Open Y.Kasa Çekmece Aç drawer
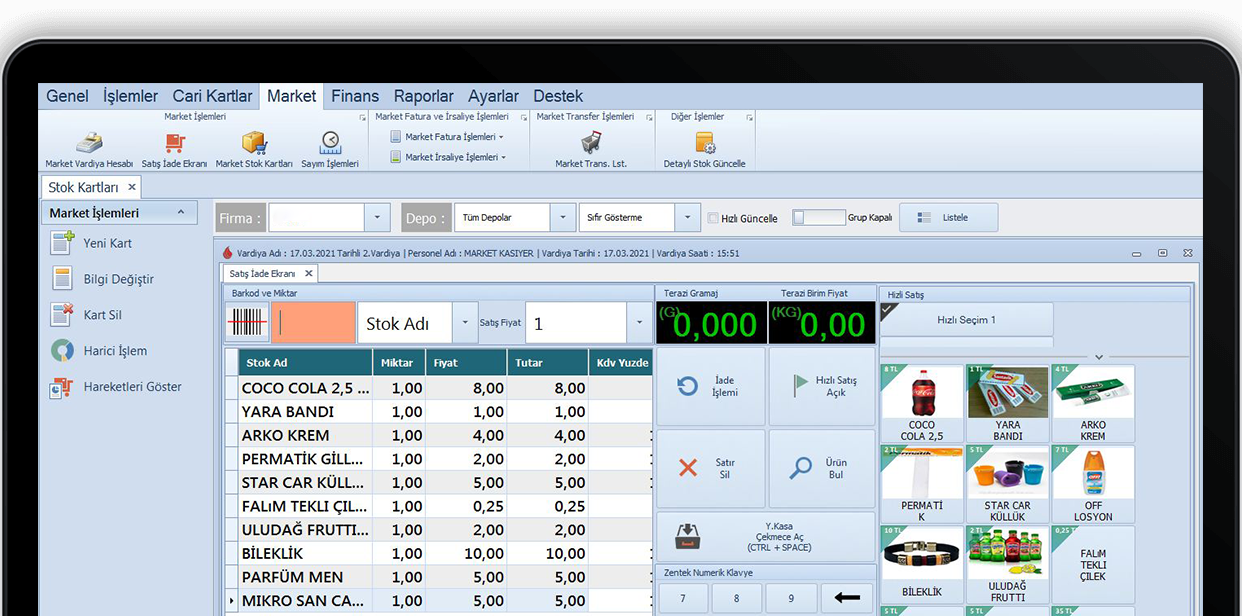The image size is (1242, 616). click(x=766, y=537)
